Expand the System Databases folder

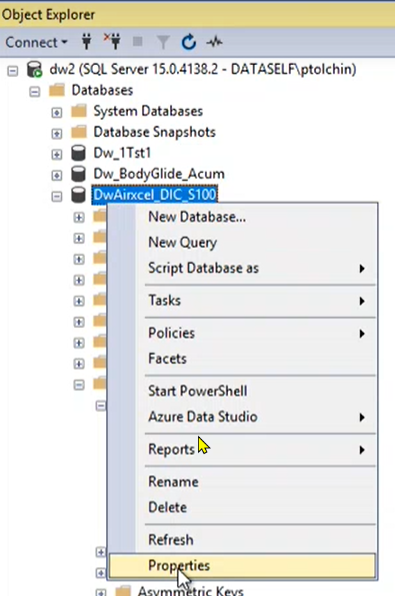pyautogui.click(x=57, y=113)
